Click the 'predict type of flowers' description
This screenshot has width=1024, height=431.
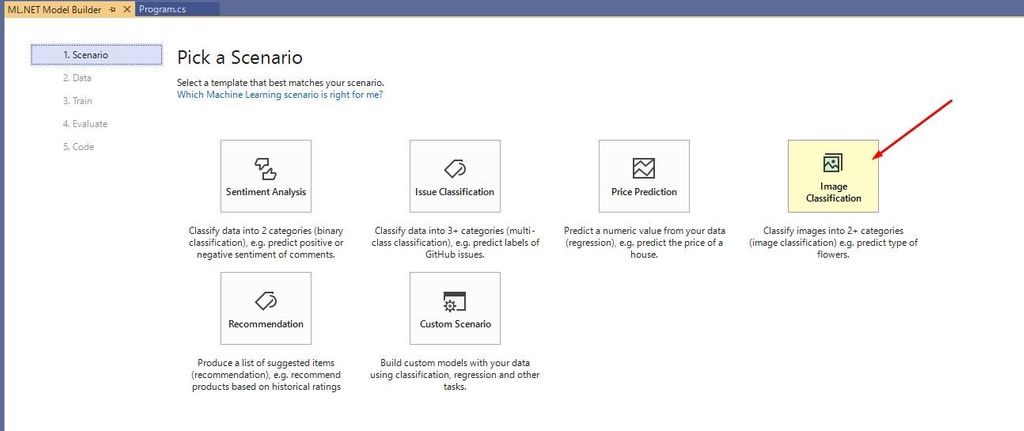click(x=833, y=243)
